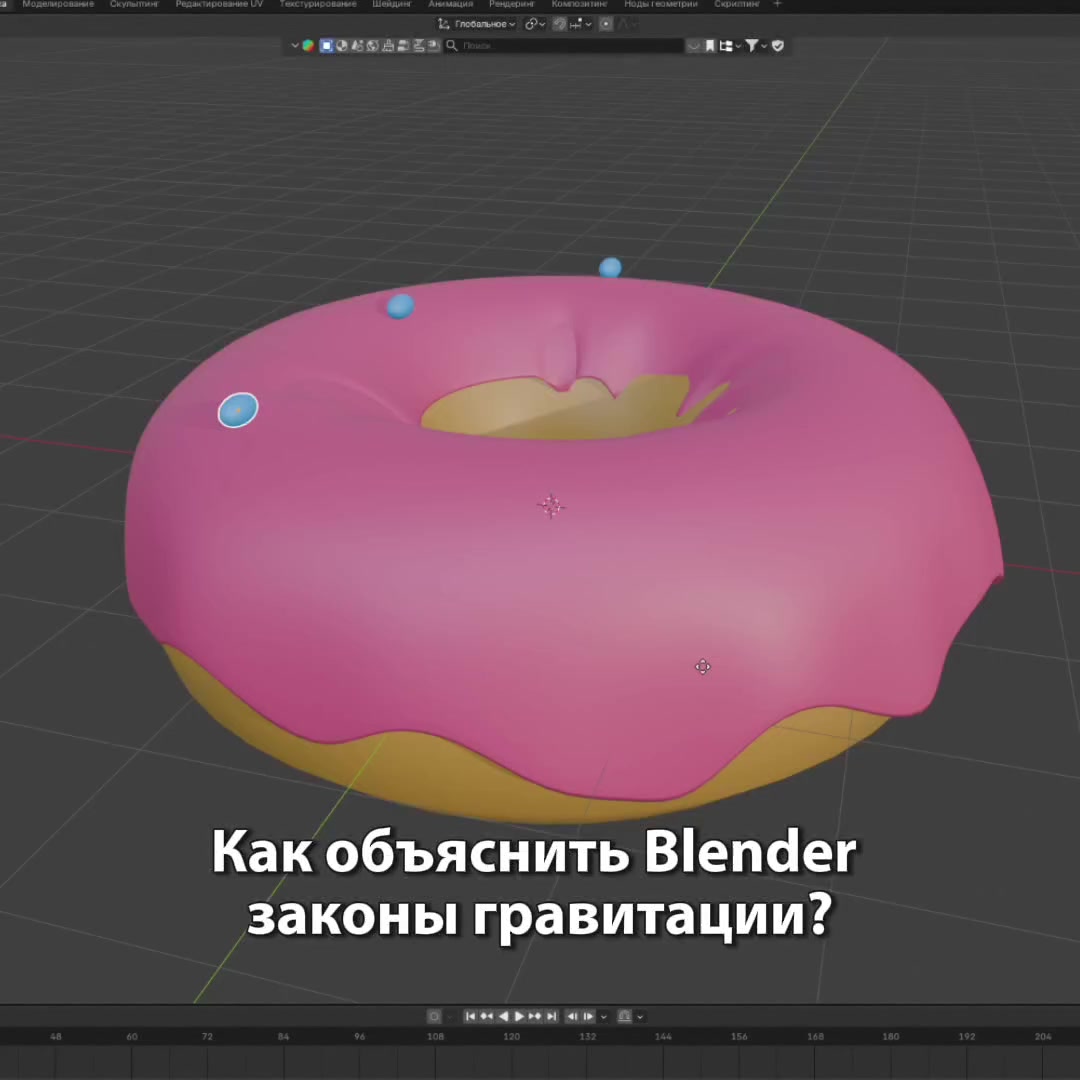
Task: Add a new workspace with plus button
Action: tap(777, 4)
